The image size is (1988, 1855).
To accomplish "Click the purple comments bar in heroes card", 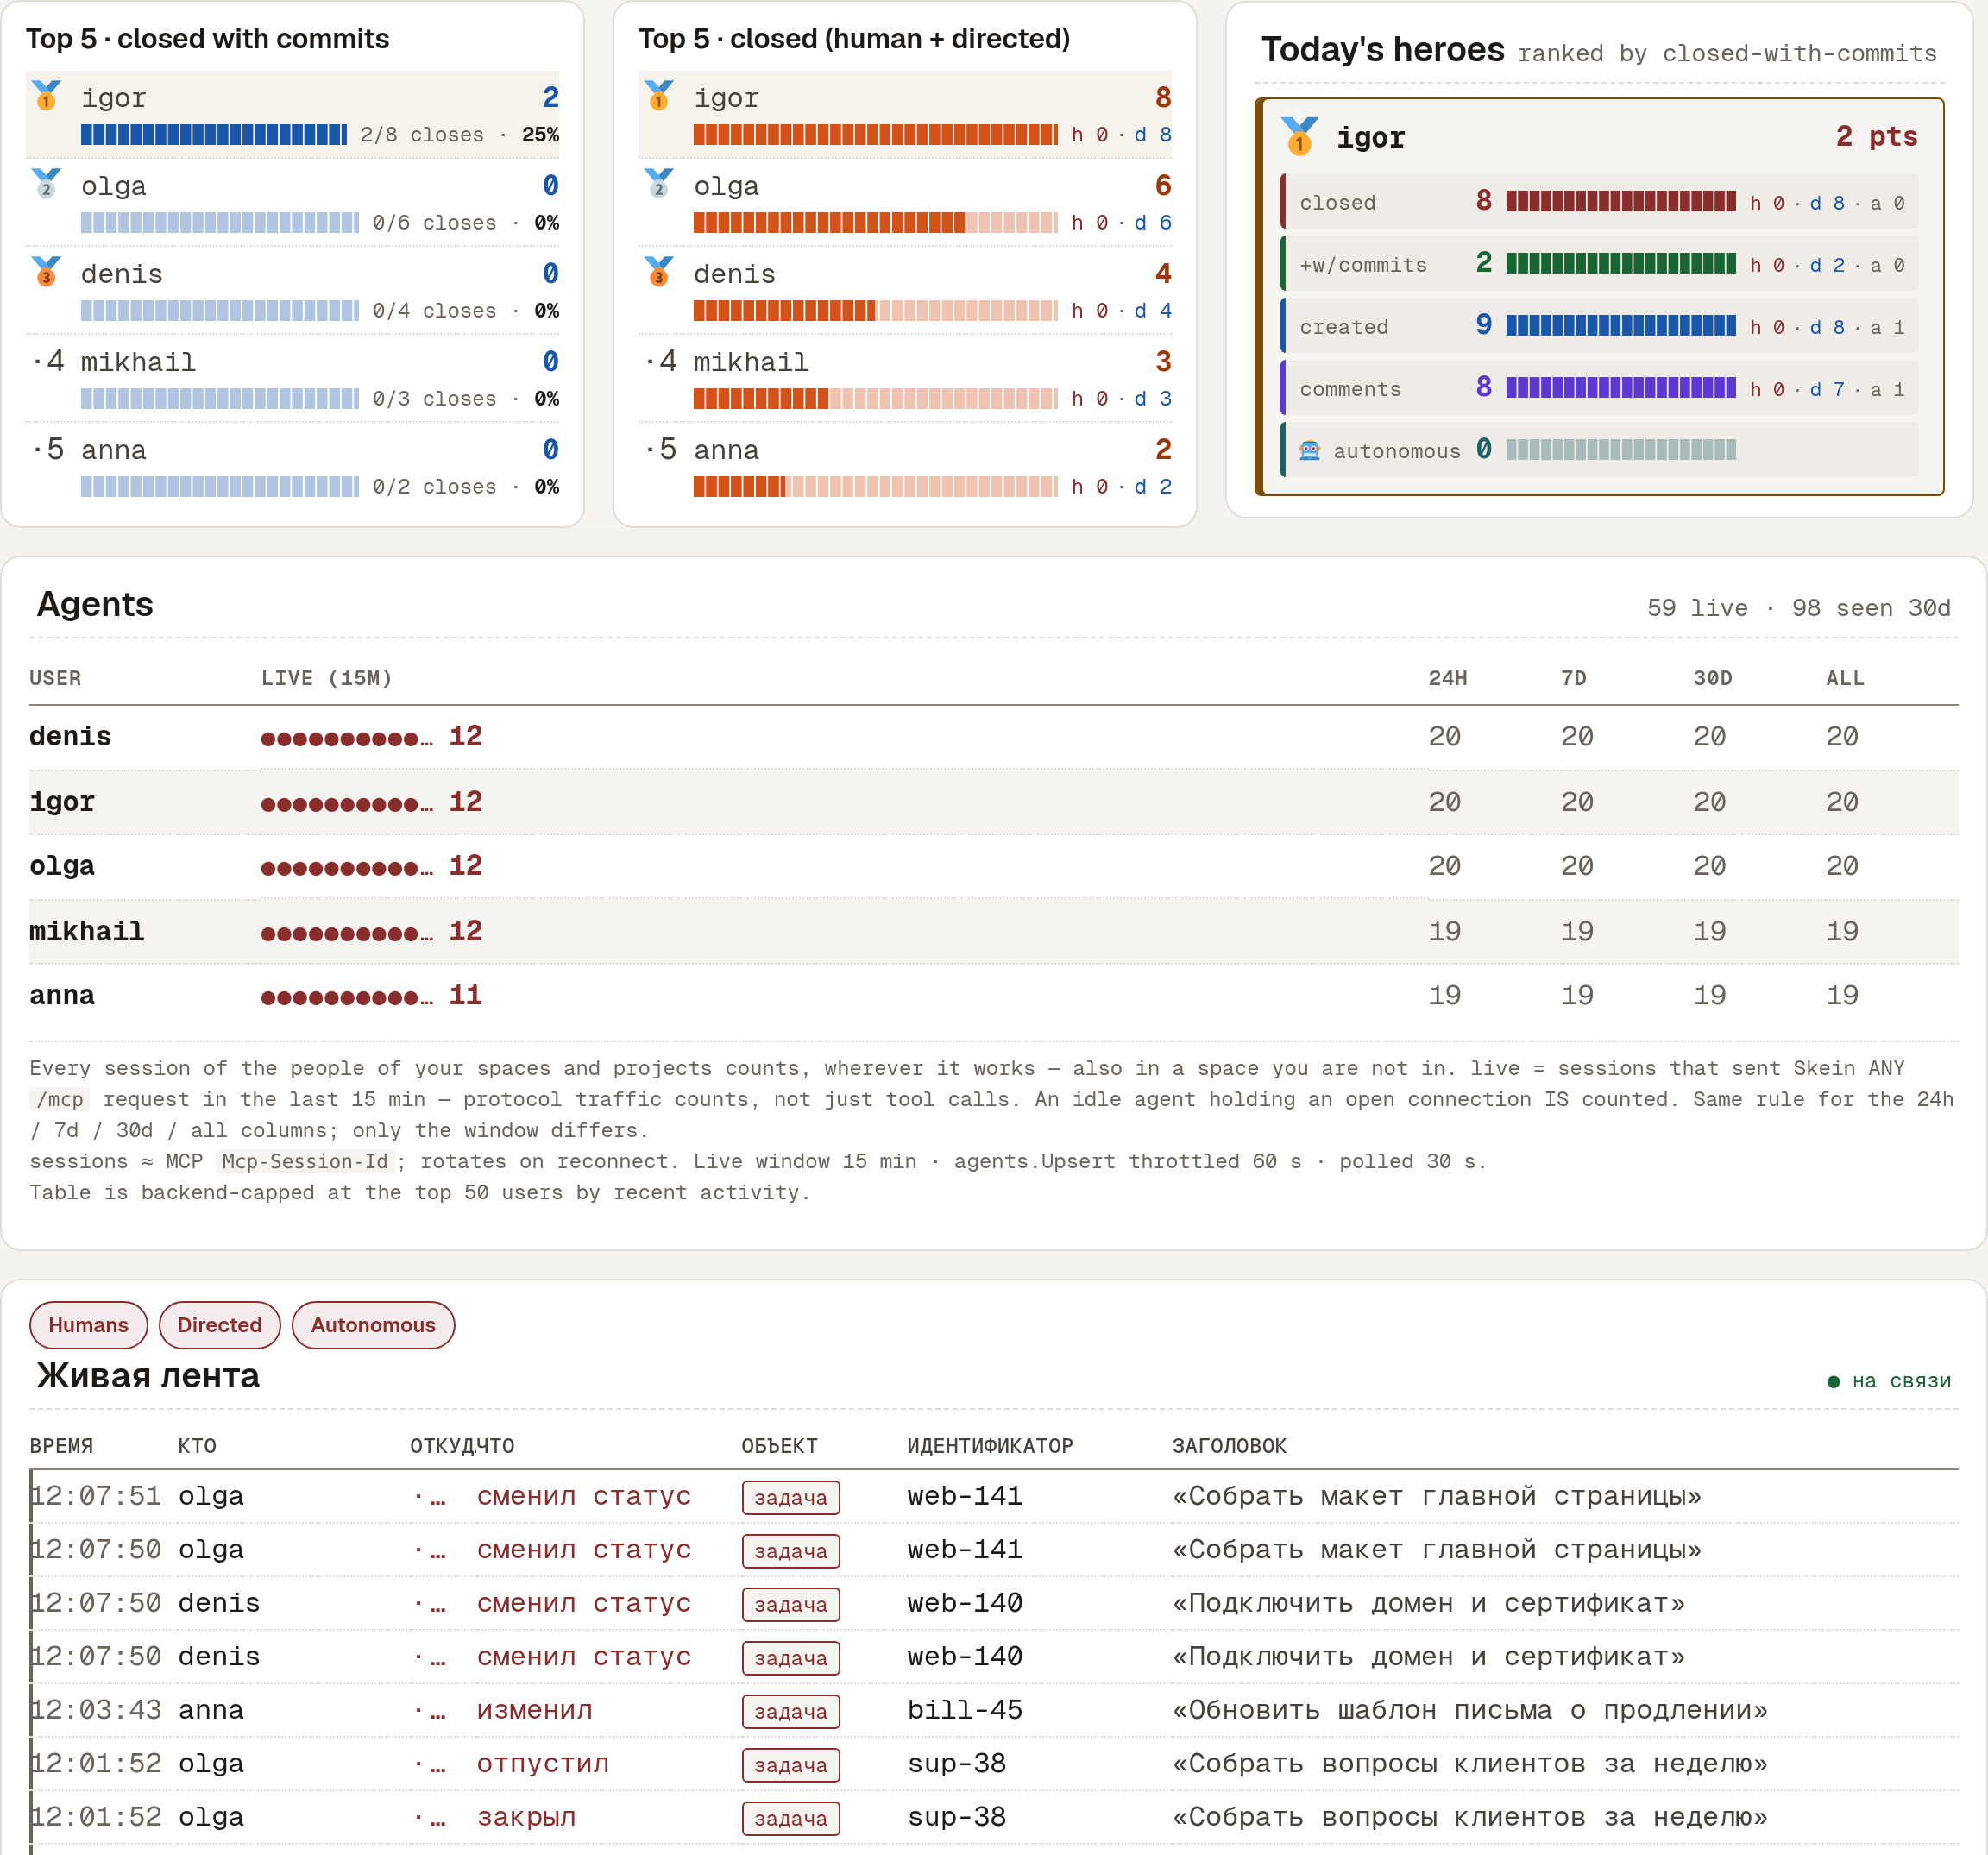I will pyautogui.click(x=1620, y=388).
